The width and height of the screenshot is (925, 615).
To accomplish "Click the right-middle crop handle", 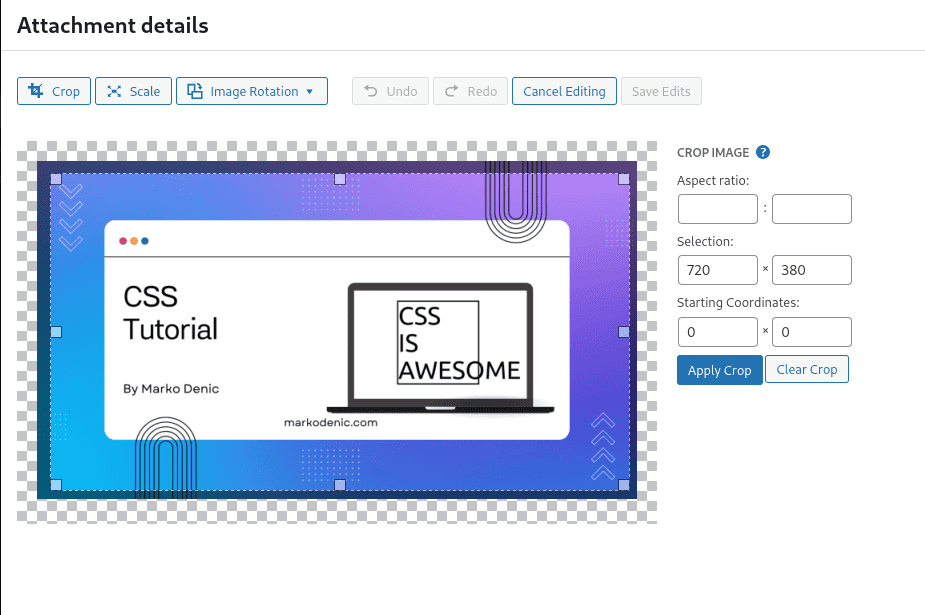I will [x=624, y=331].
